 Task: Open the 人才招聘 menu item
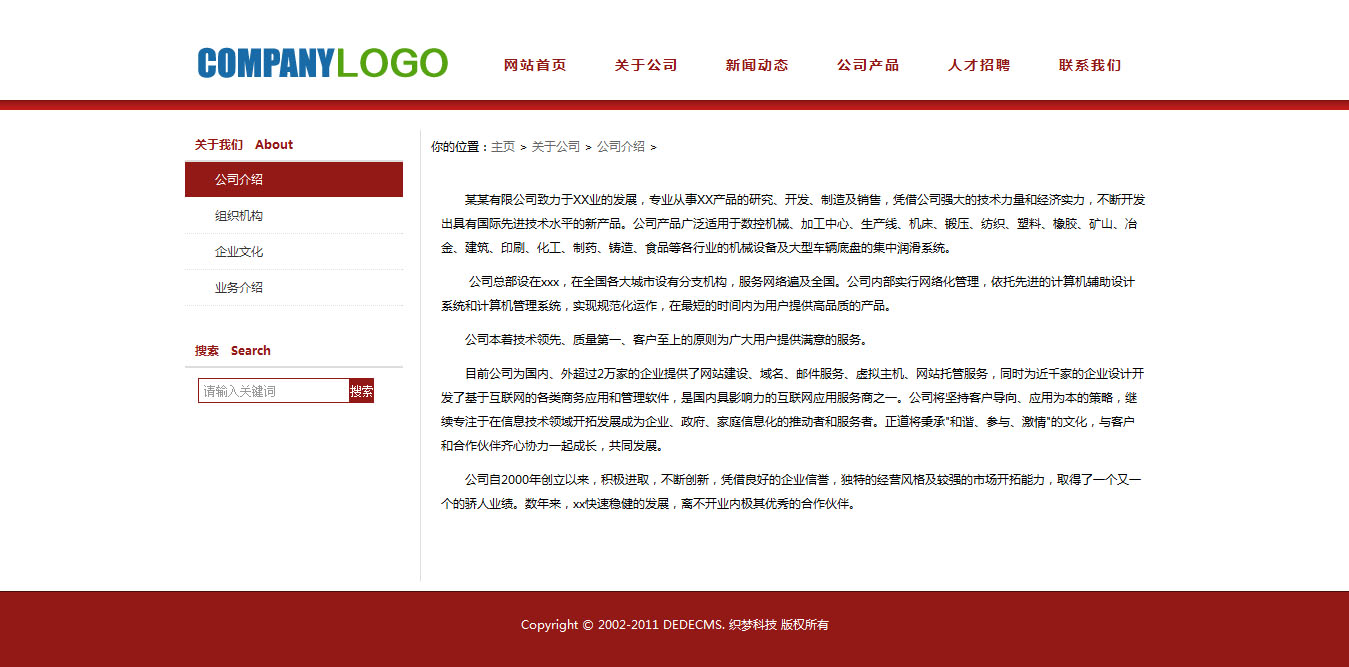pos(979,65)
